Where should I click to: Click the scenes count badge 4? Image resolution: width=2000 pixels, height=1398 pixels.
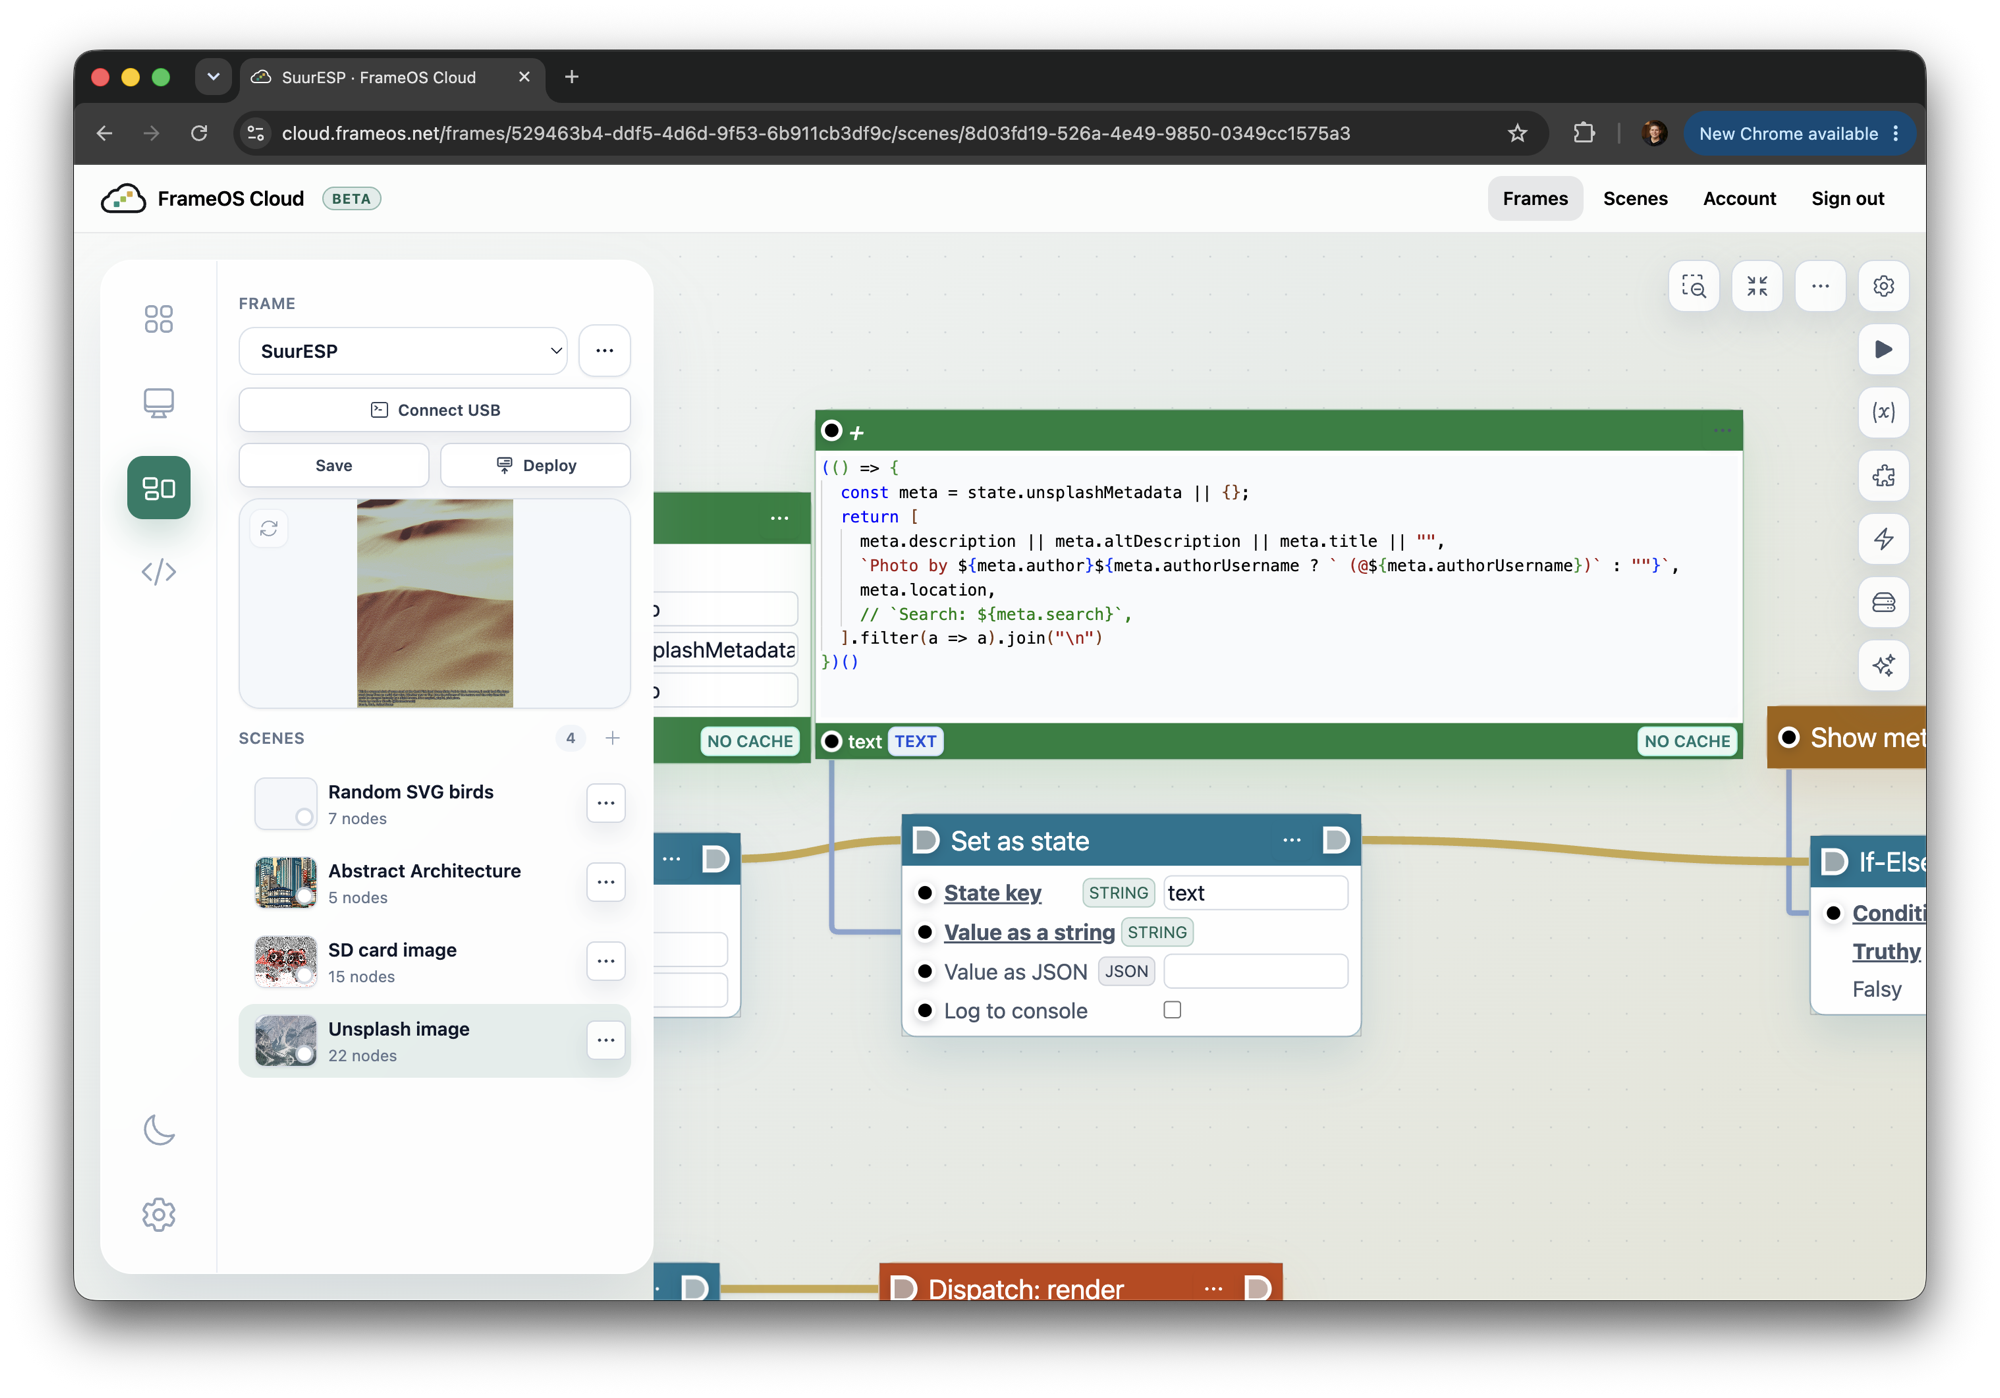pyautogui.click(x=570, y=738)
